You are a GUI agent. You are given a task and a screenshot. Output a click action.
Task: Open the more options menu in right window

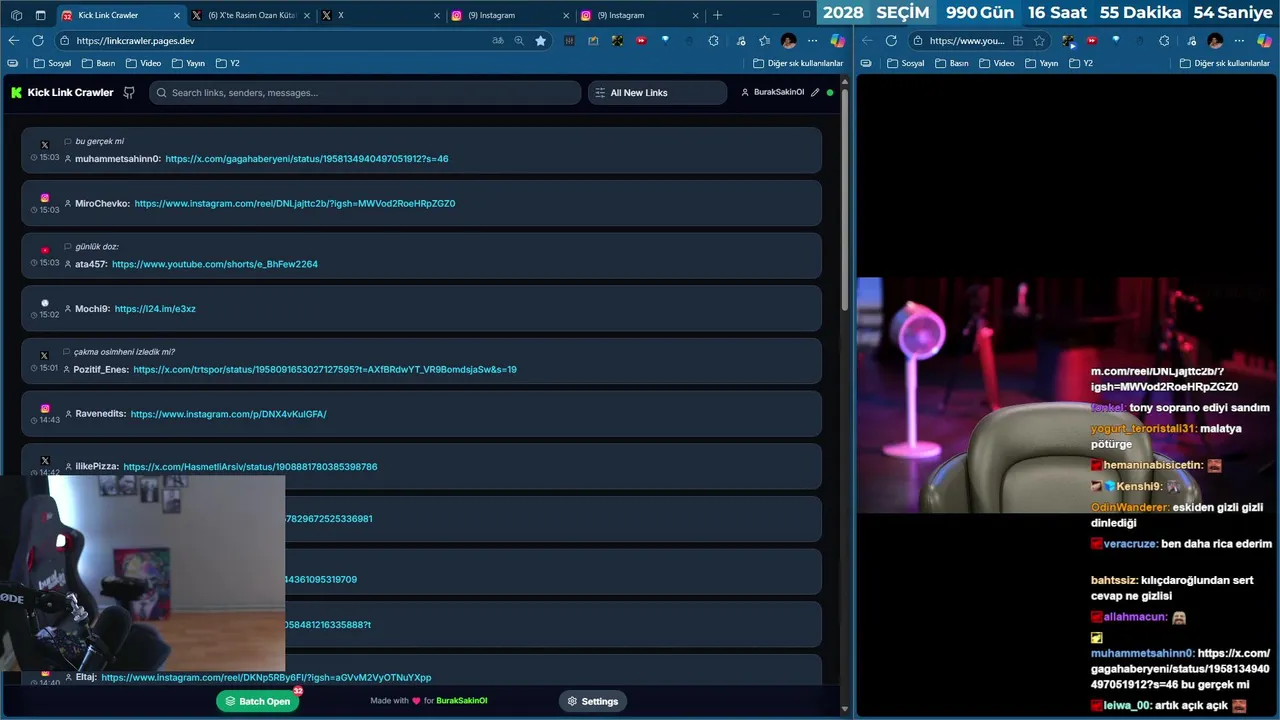1239,41
